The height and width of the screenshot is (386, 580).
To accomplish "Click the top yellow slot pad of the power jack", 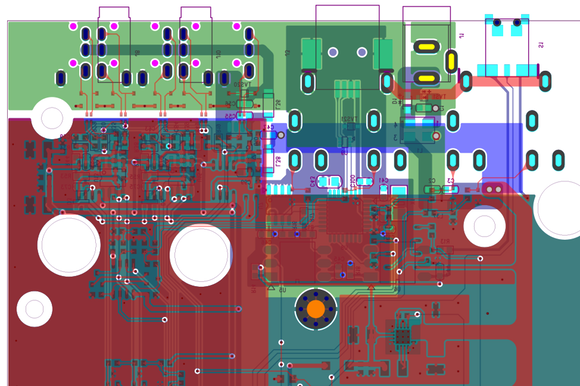I will 426,47.
